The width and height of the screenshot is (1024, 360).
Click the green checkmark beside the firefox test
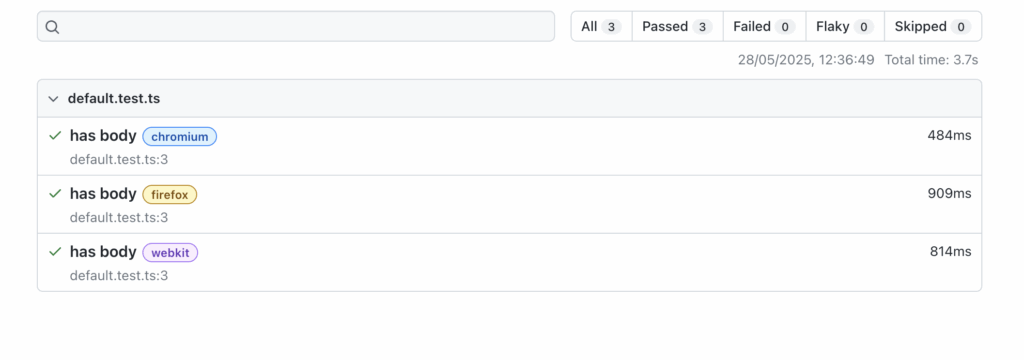(55, 194)
